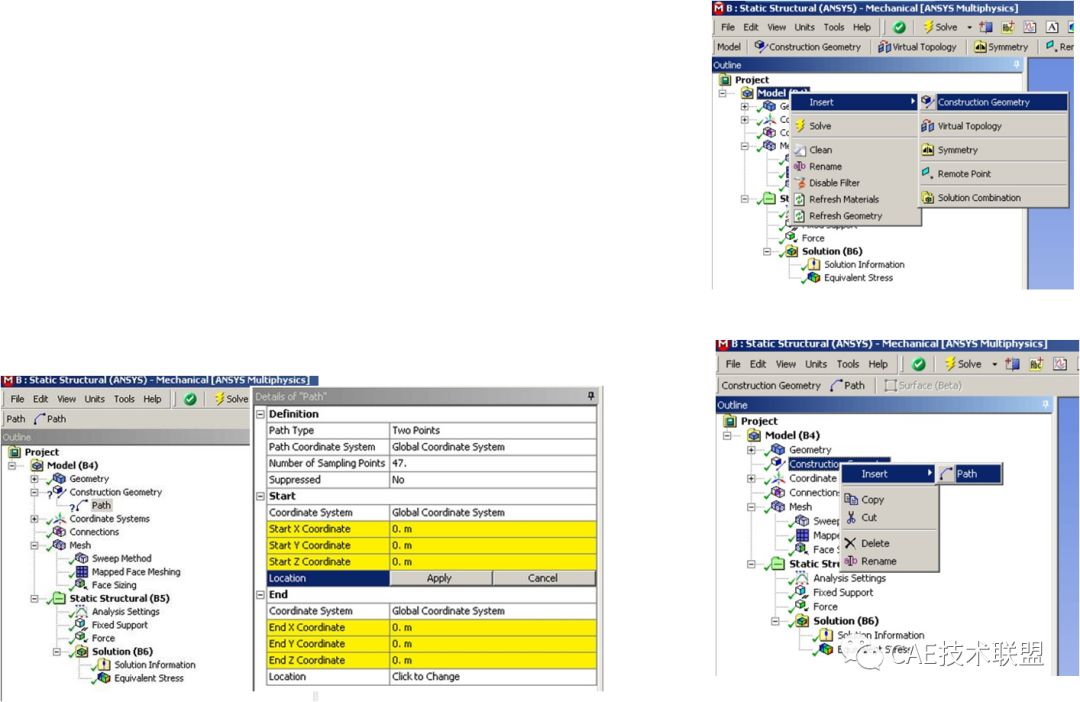Image resolution: width=1080 pixels, height=702 pixels.
Task: Click Cancel in the Location row
Action: point(543,578)
